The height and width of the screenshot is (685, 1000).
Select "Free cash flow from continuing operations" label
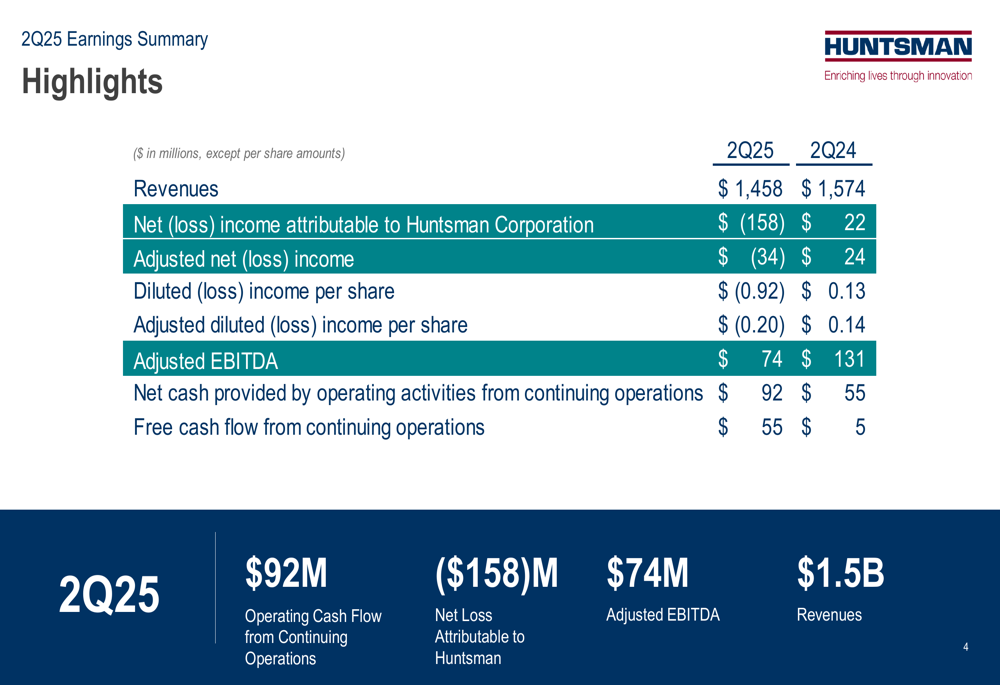309,427
